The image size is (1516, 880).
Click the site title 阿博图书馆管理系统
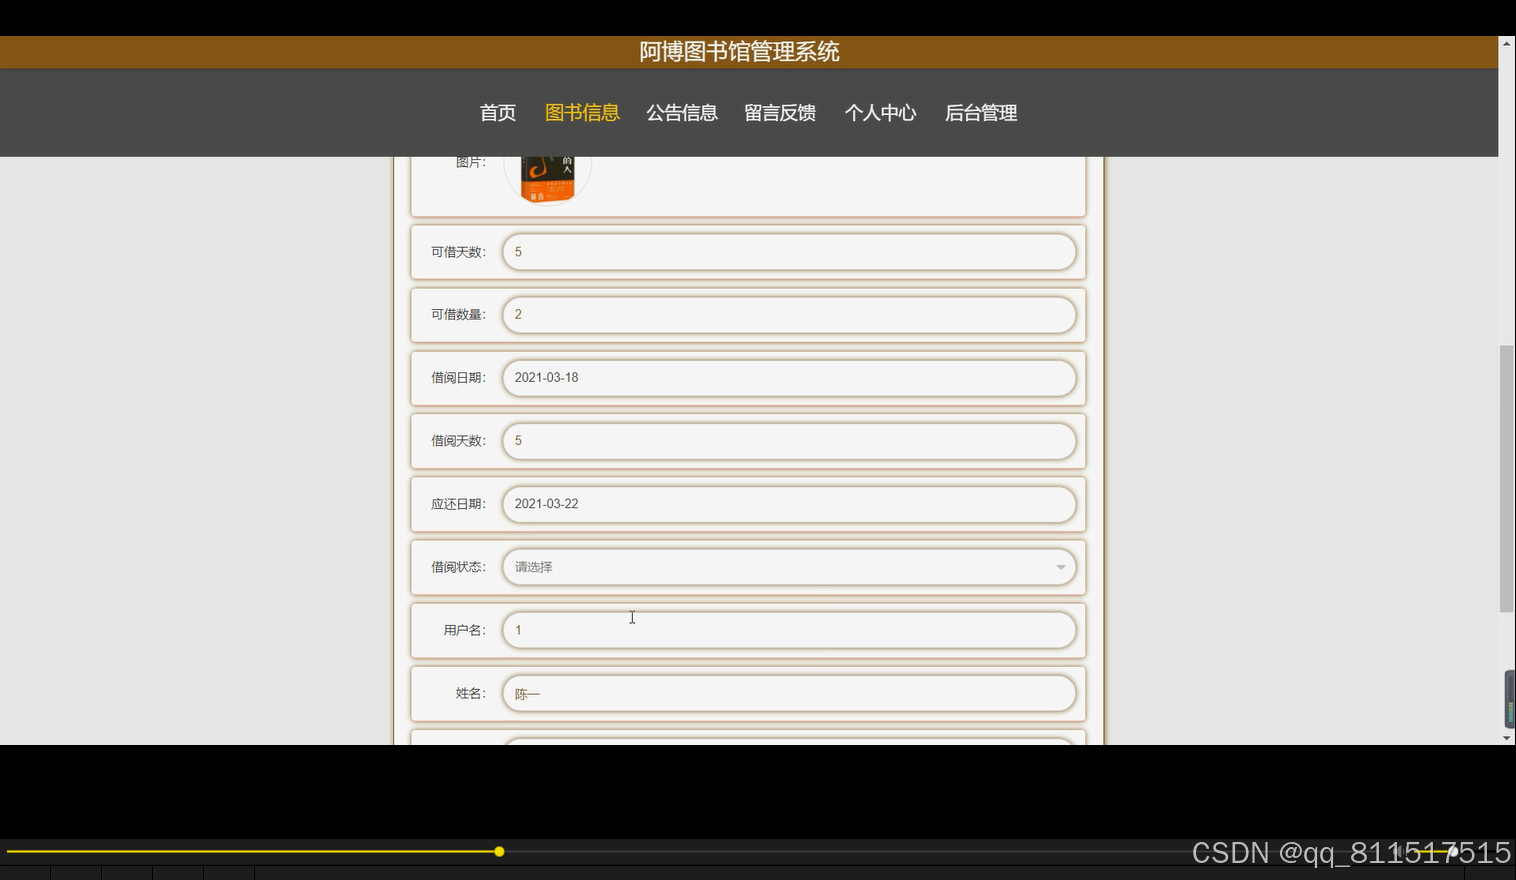tap(739, 51)
